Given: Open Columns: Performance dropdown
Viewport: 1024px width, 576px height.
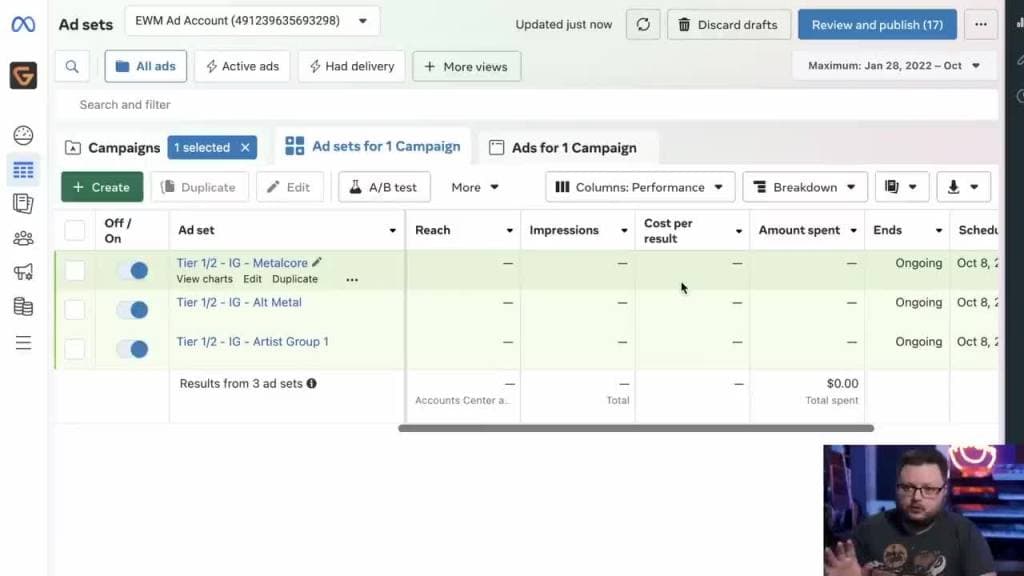Looking at the screenshot, I should click(x=639, y=187).
